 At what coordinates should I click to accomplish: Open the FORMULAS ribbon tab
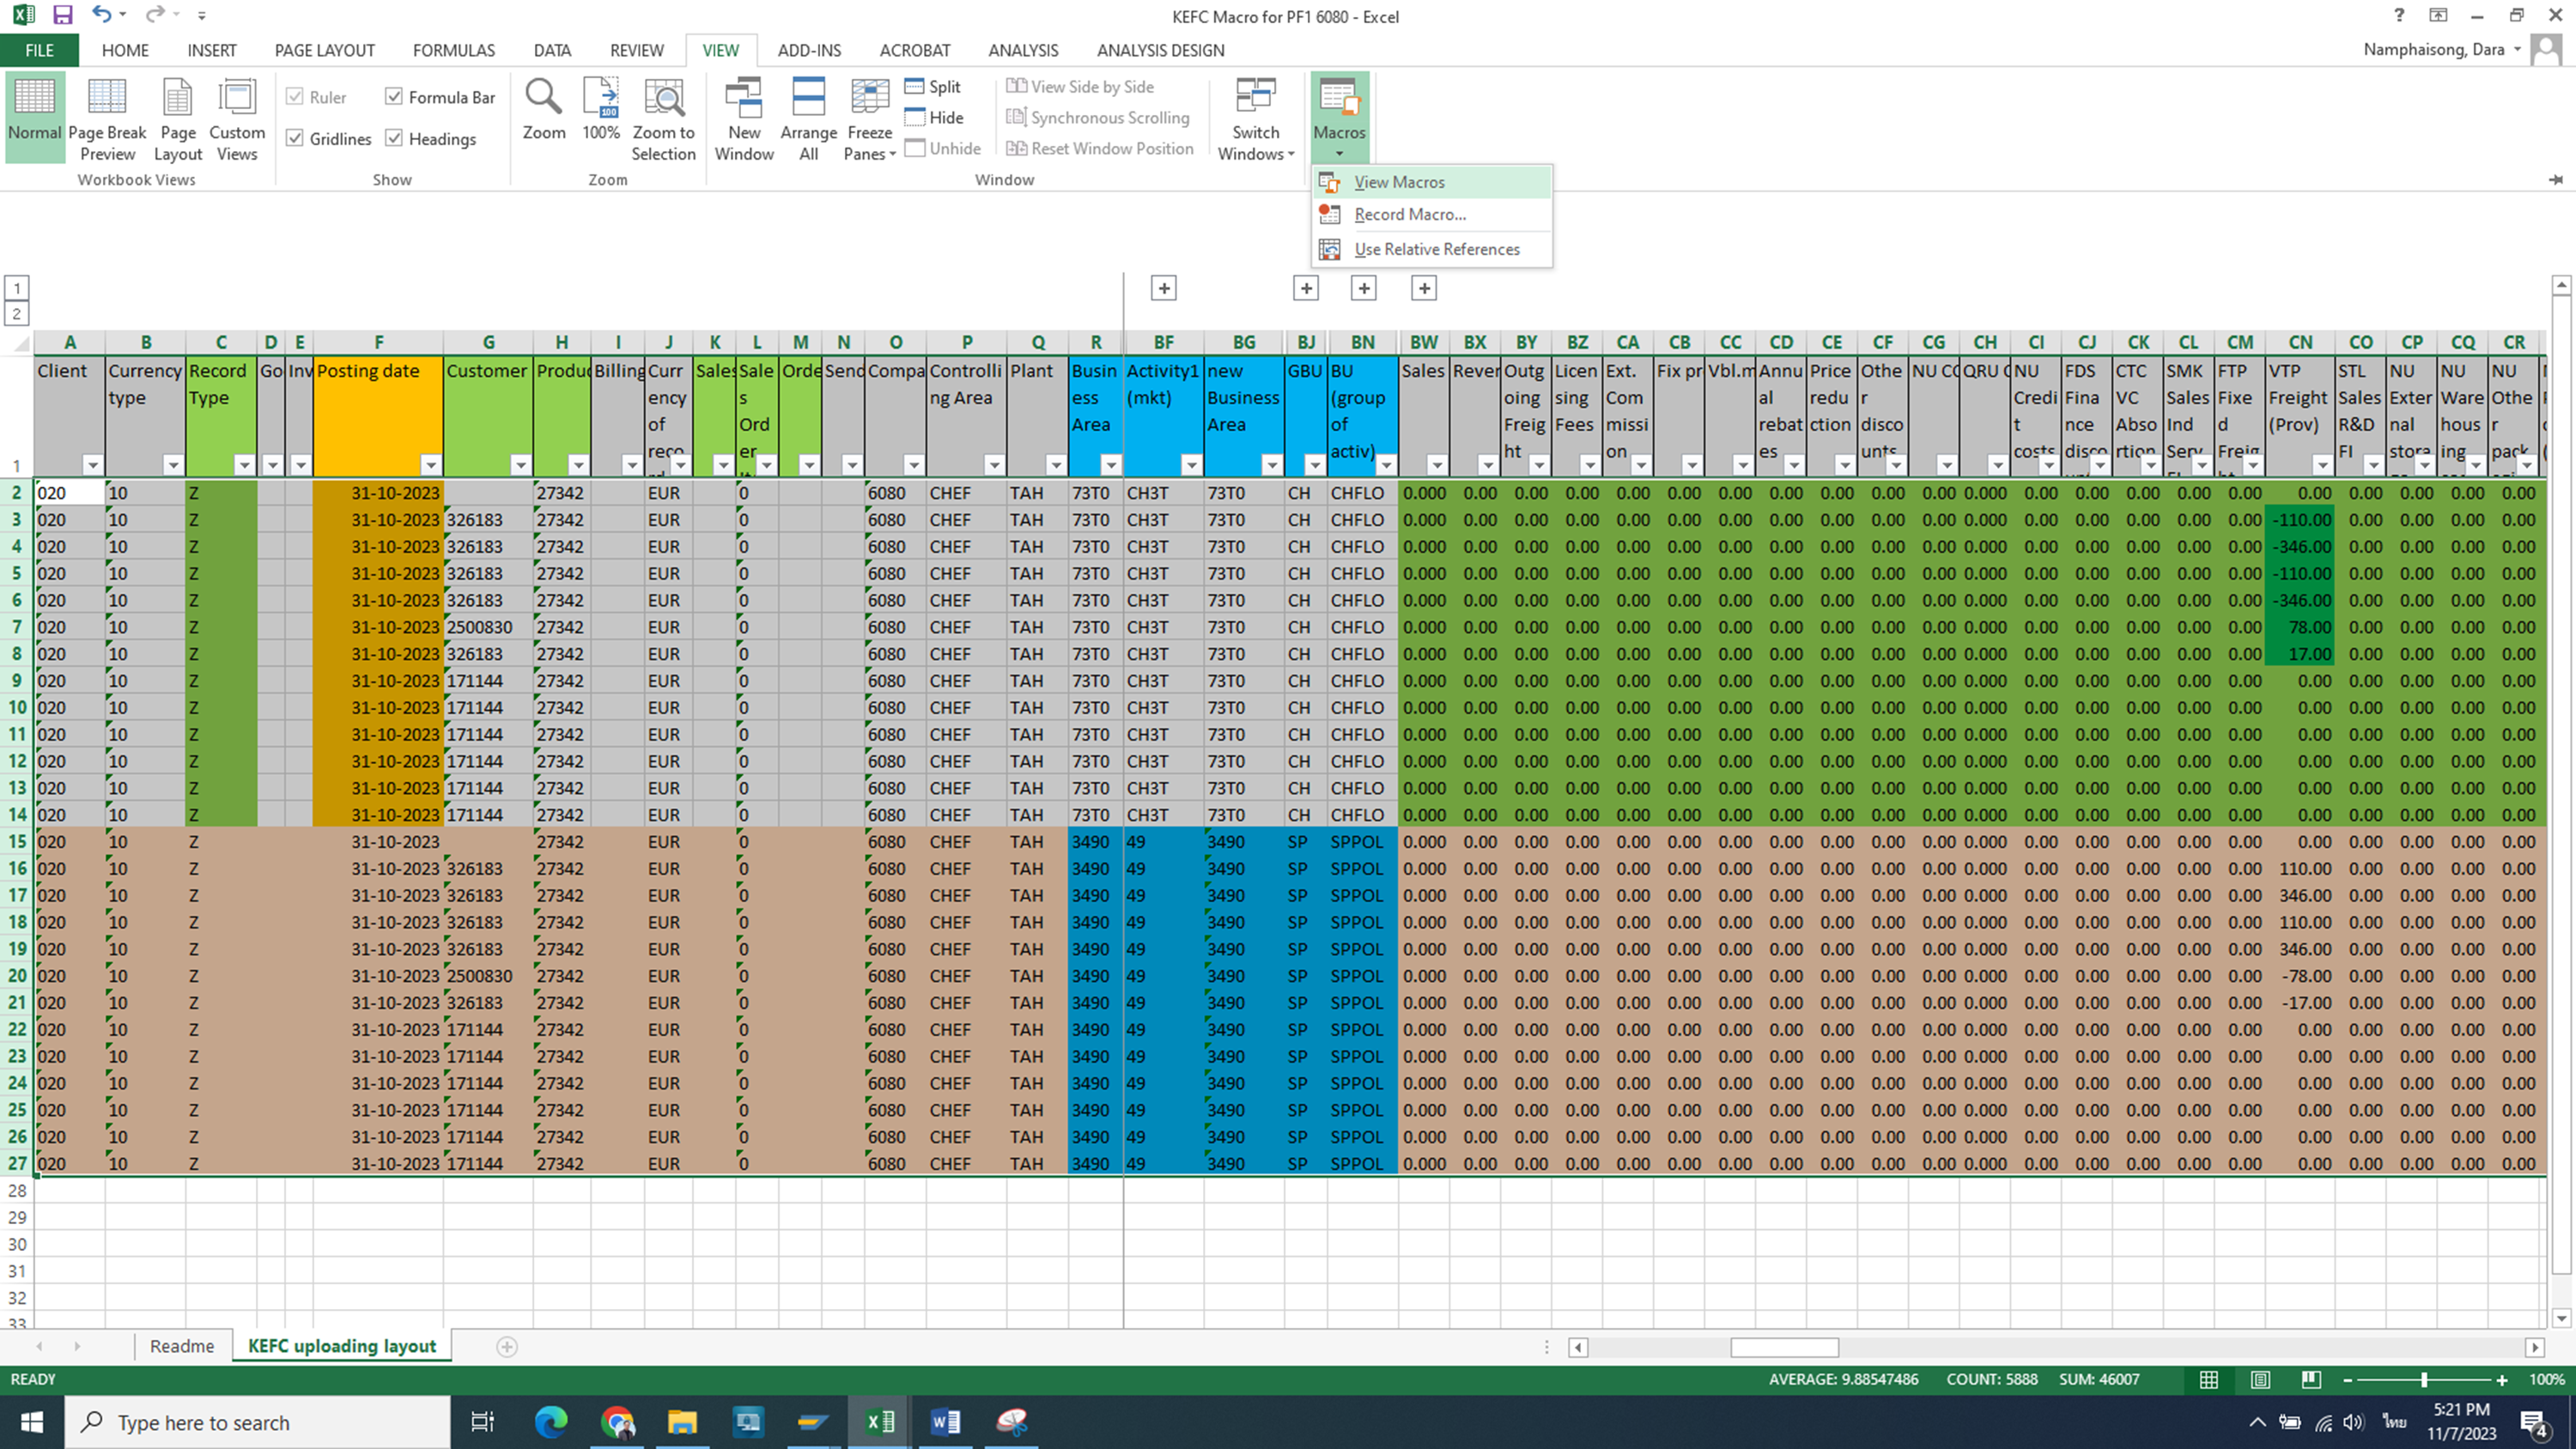pyautogui.click(x=453, y=50)
